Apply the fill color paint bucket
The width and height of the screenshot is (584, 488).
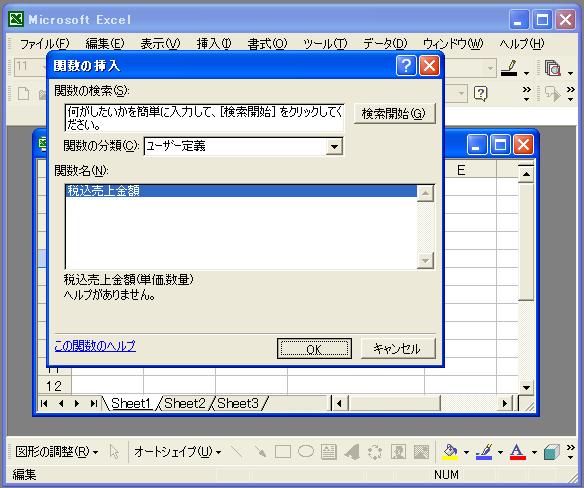tap(450, 452)
